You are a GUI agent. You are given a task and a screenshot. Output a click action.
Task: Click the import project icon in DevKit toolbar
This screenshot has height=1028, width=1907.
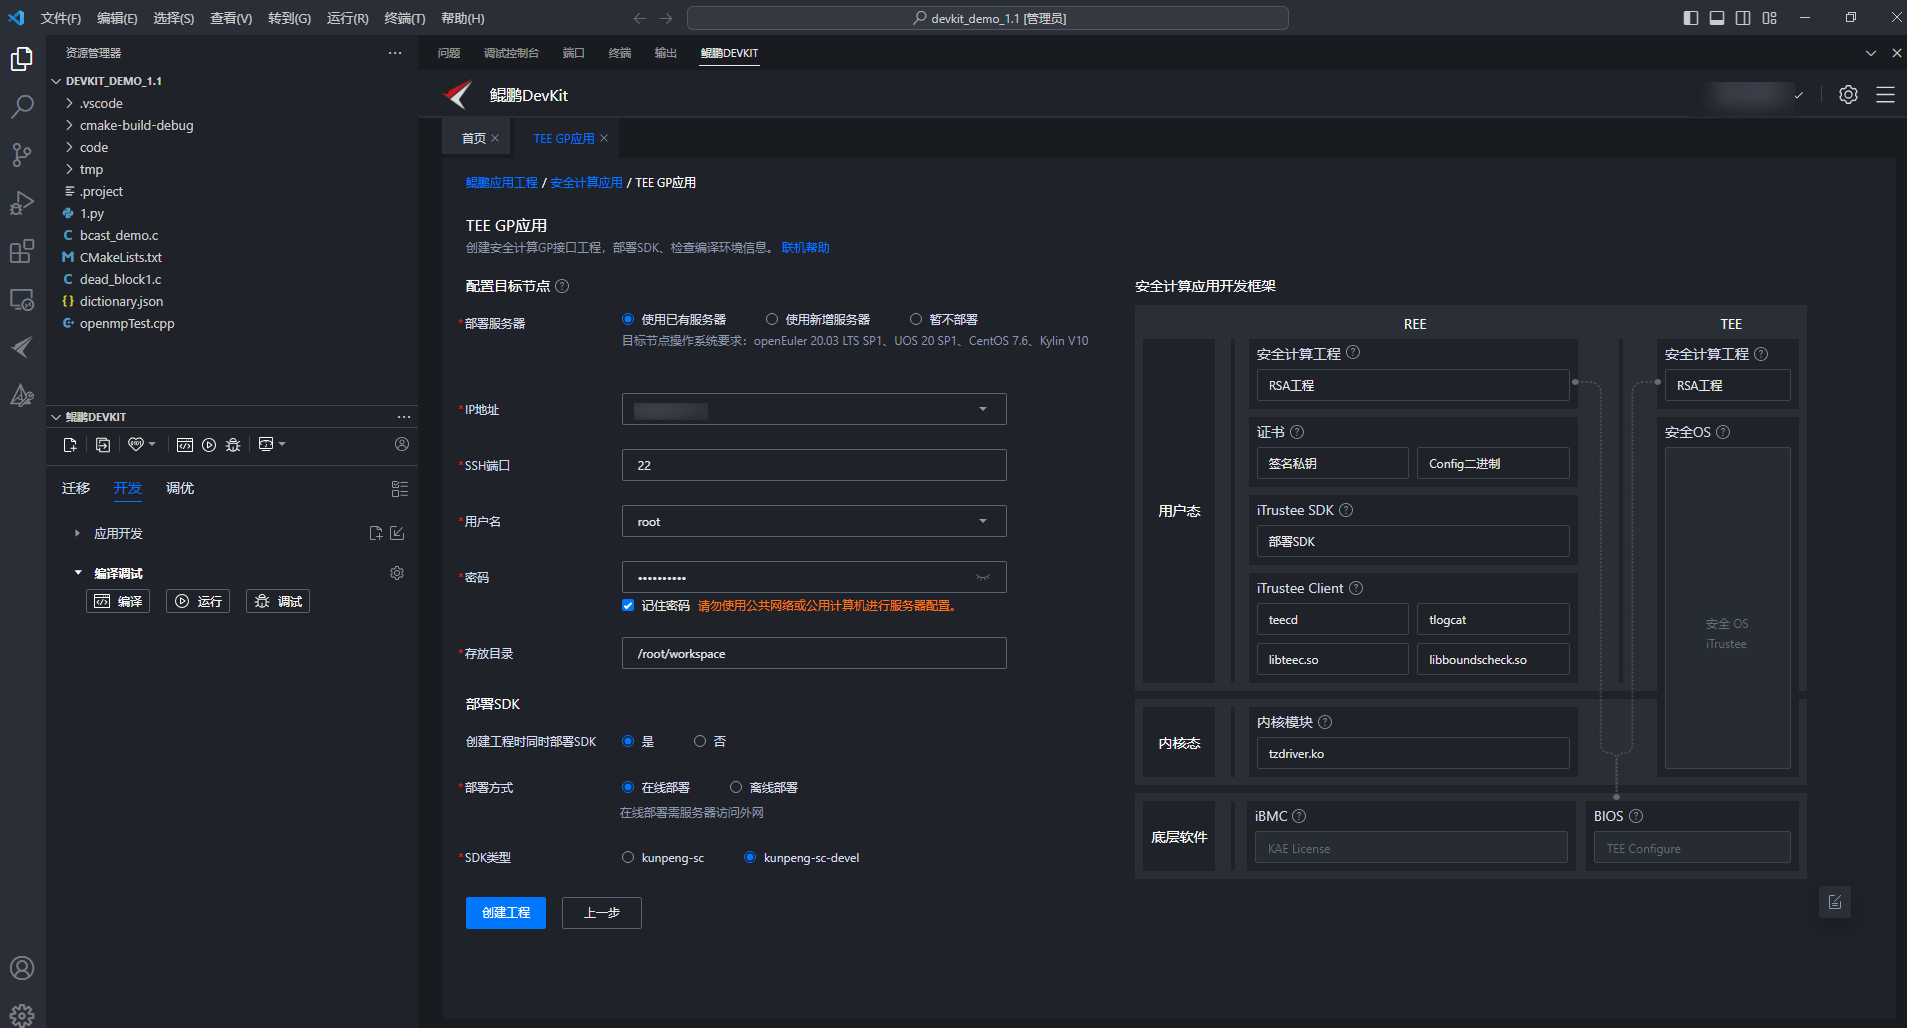103,445
